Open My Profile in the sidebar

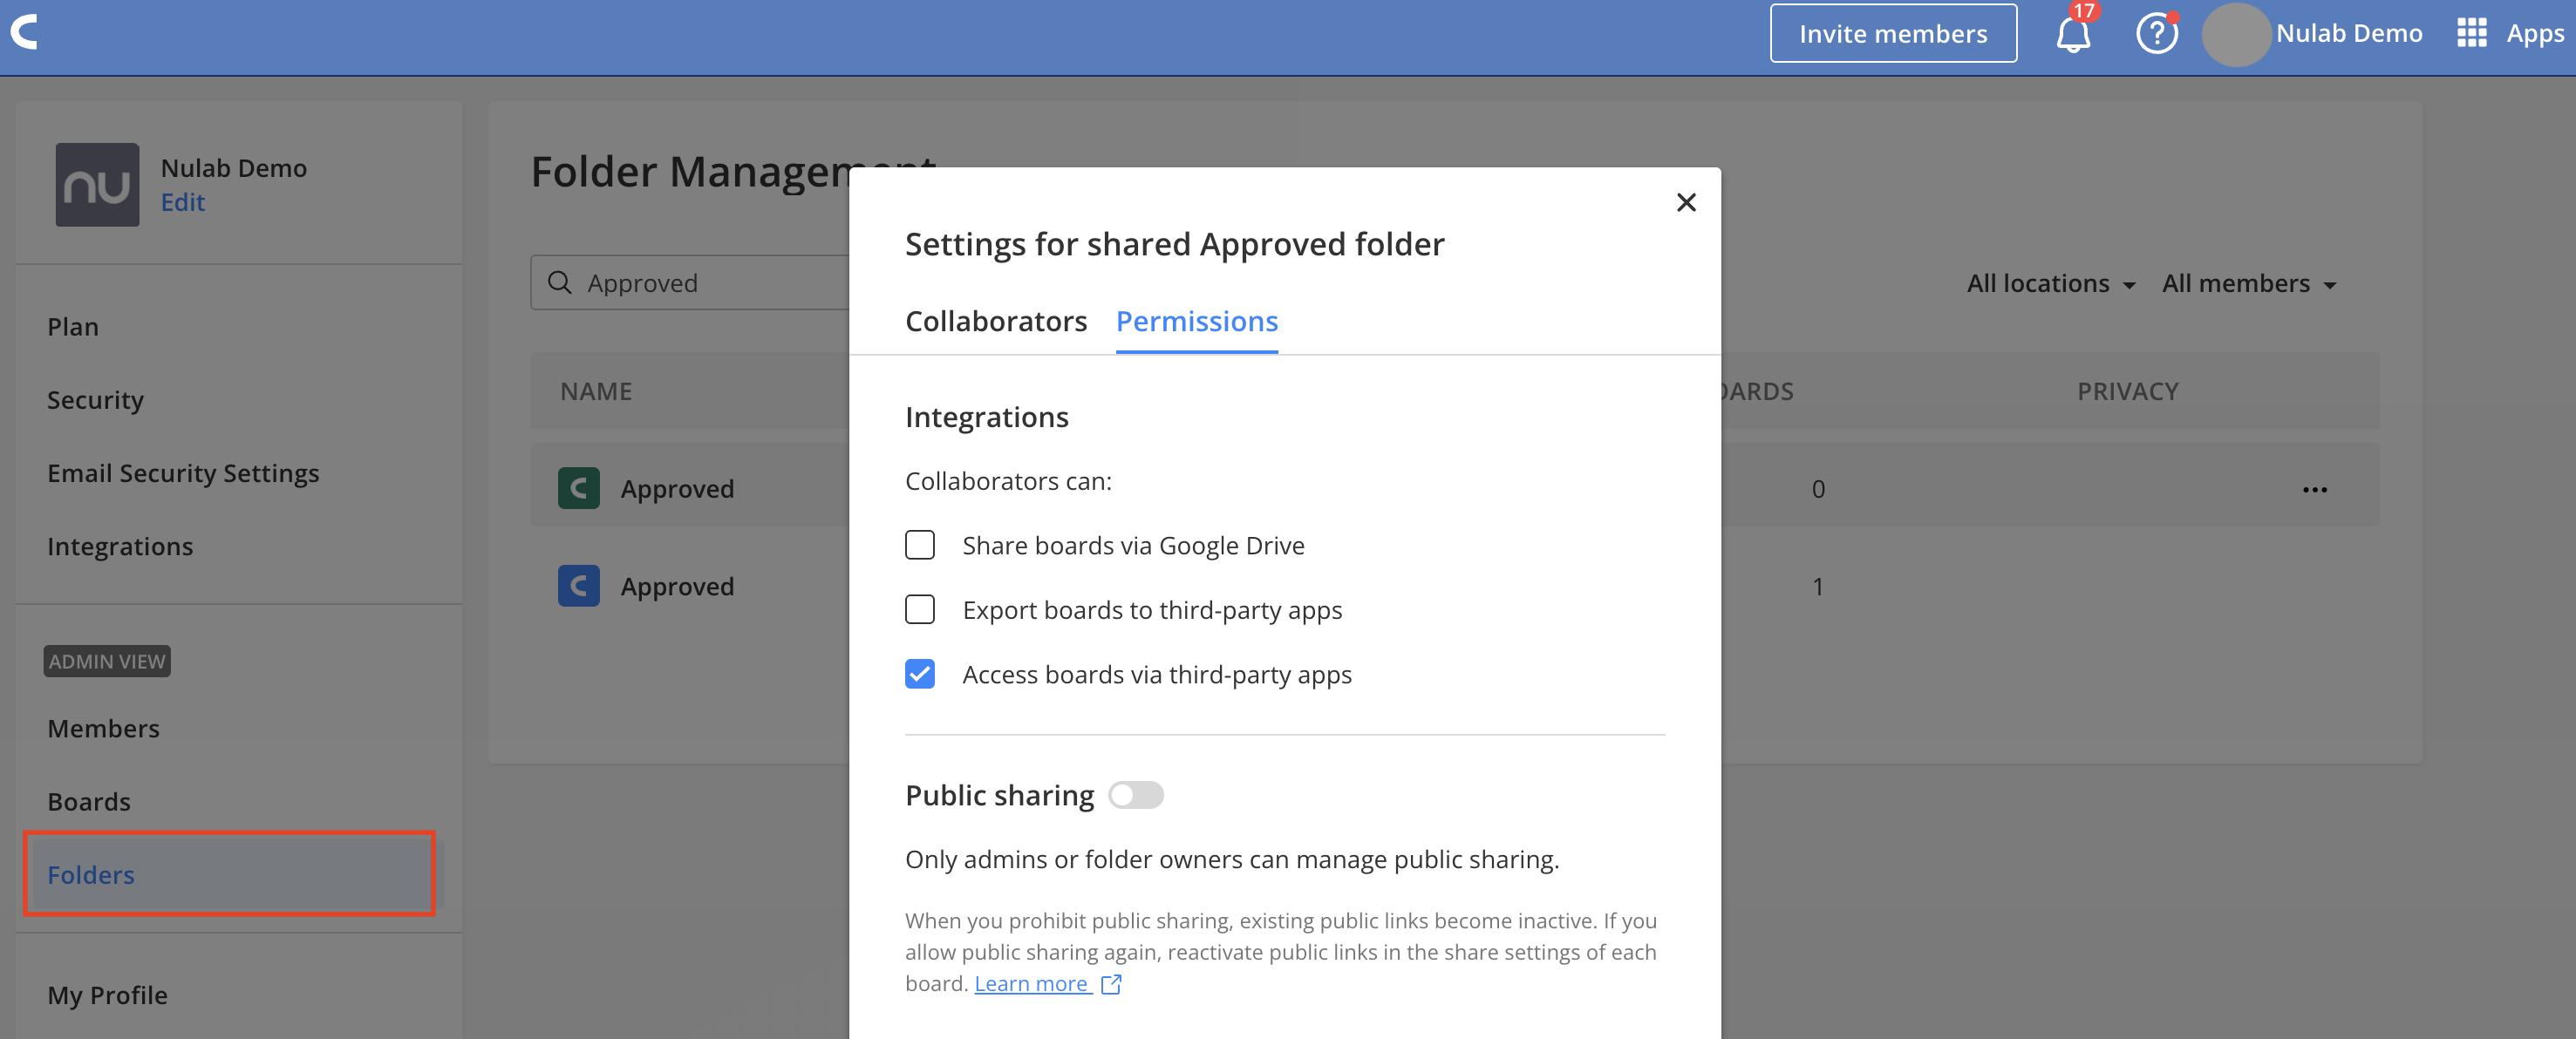(x=107, y=995)
